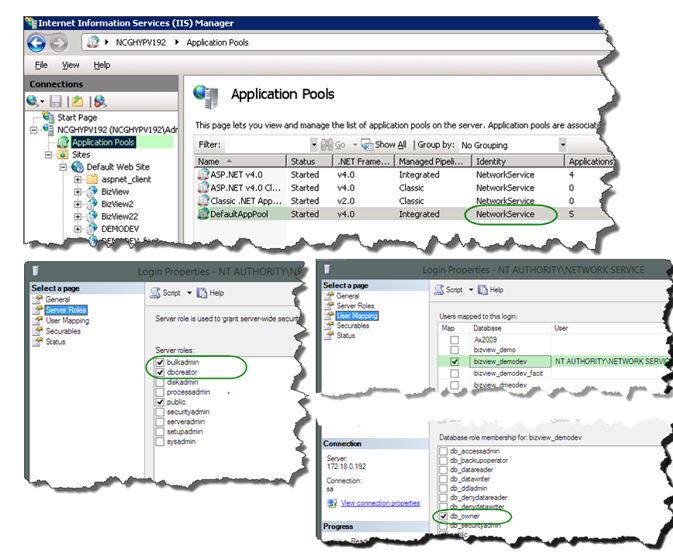Expand the aspnet_client node
673x556 pixels.
click(78, 179)
